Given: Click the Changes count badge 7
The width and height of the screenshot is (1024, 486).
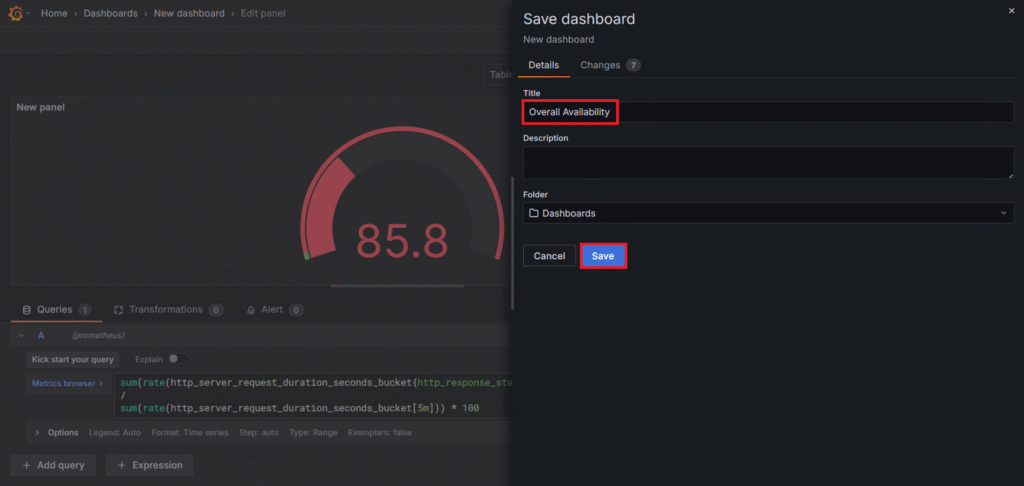Looking at the screenshot, I should point(633,65).
